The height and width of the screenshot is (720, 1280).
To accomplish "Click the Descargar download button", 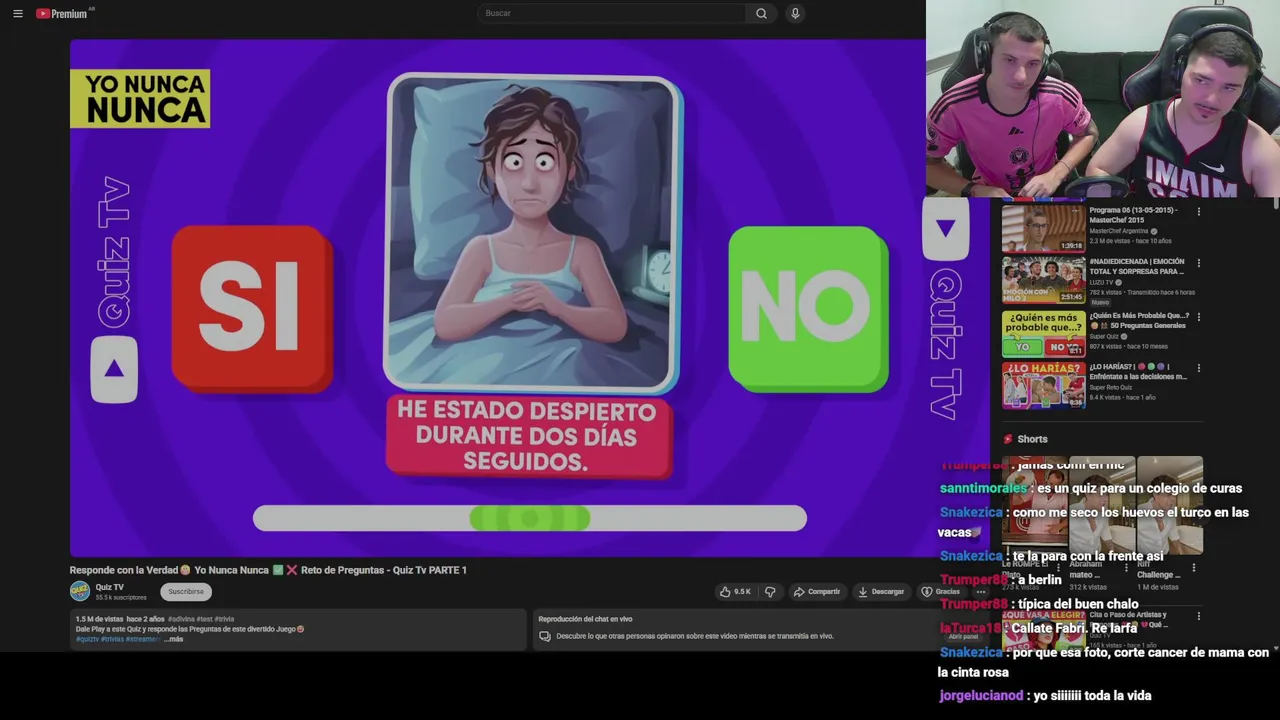I will [881, 592].
